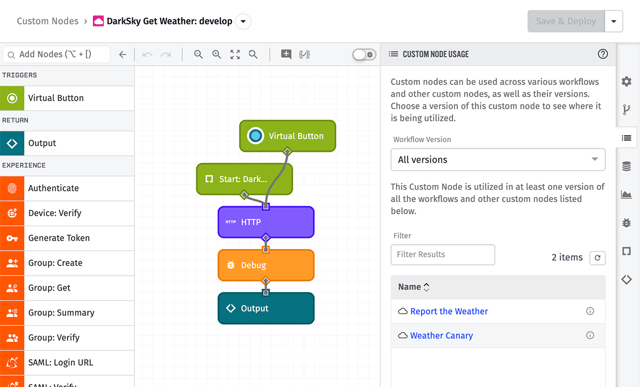The width and height of the screenshot is (640, 387).
Task: Click the zoom out magnifier icon
Action: (x=198, y=54)
